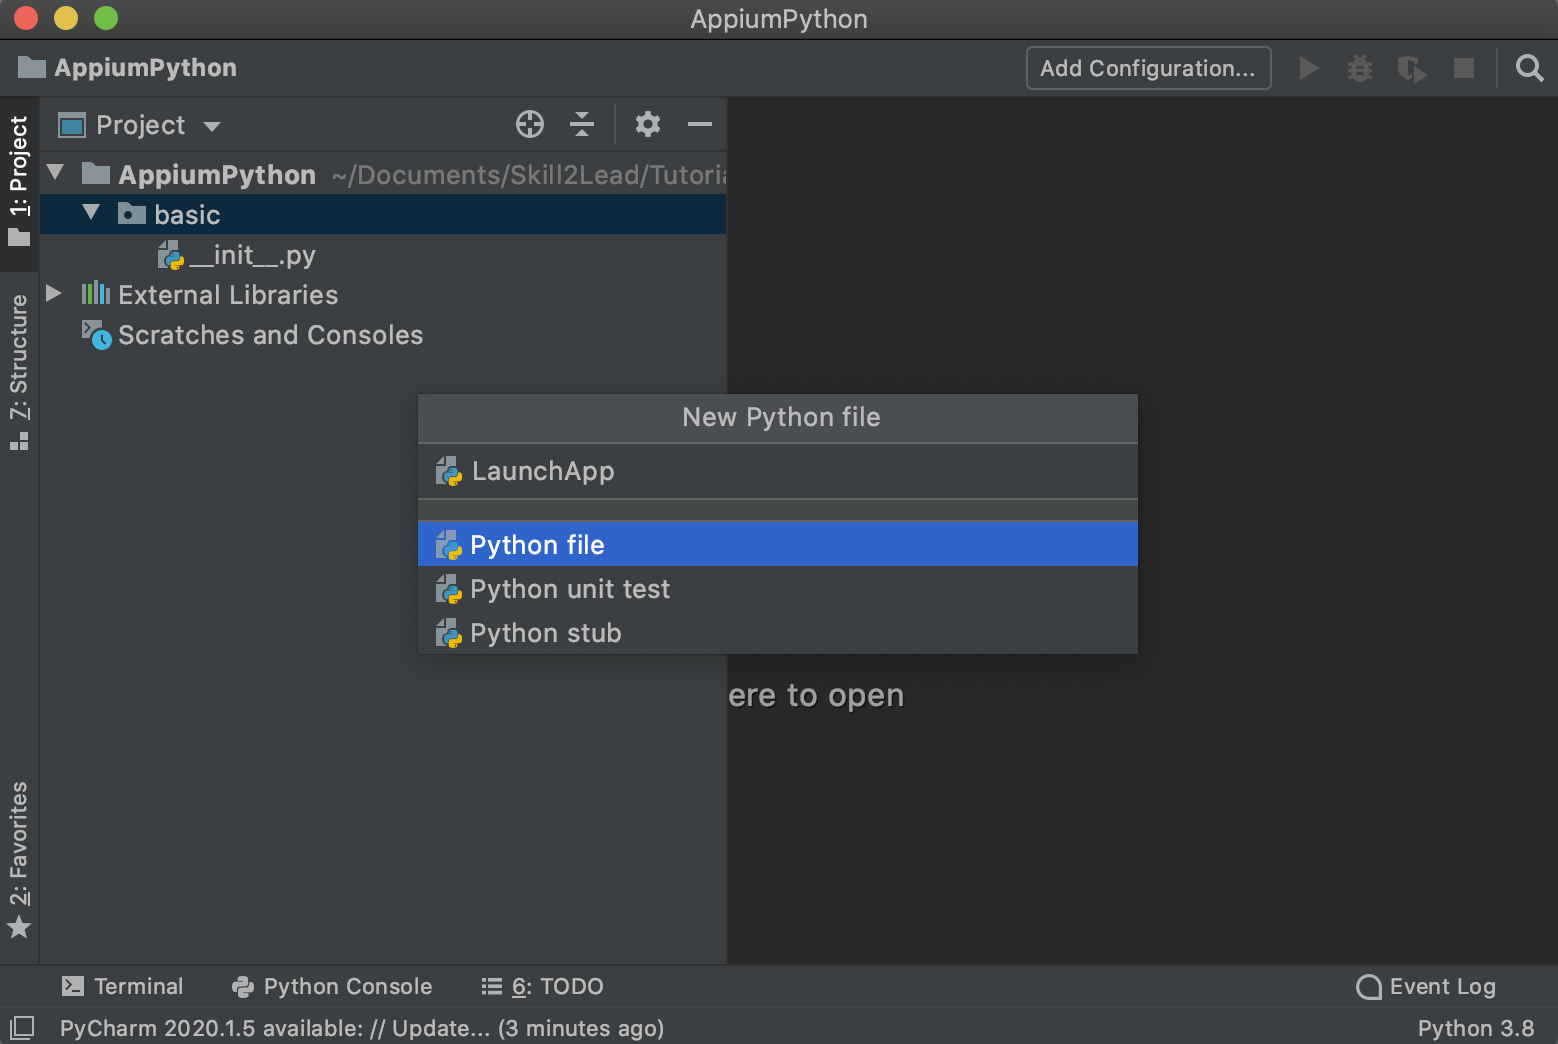
Task: Open Project panel settings gear
Action: click(647, 124)
